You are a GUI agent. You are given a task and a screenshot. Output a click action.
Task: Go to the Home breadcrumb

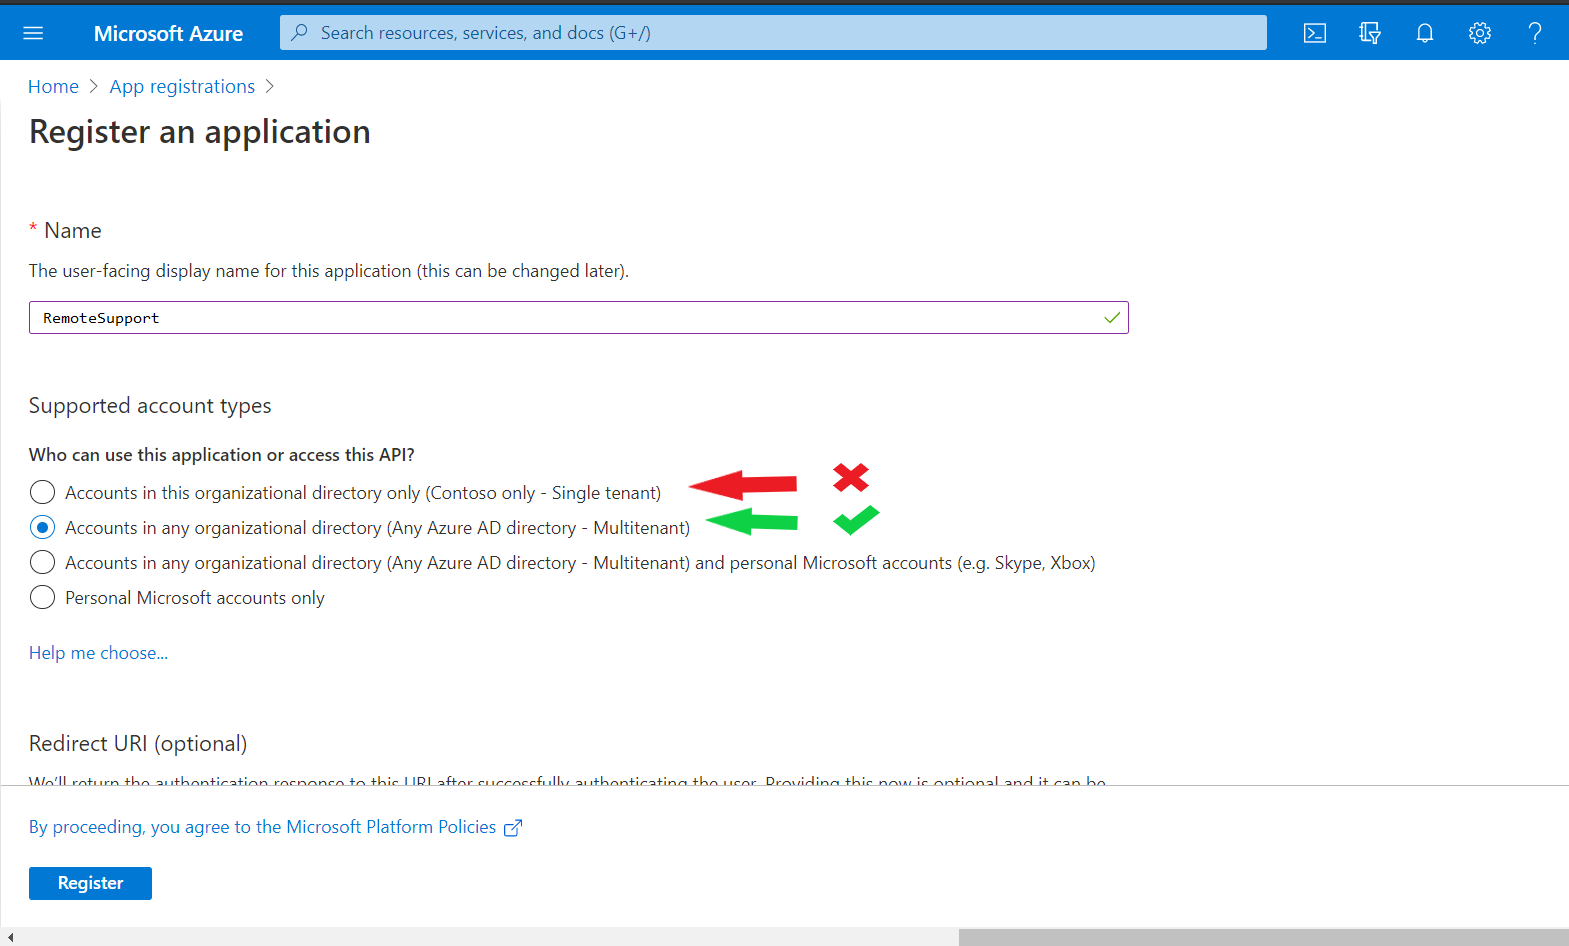coord(53,87)
